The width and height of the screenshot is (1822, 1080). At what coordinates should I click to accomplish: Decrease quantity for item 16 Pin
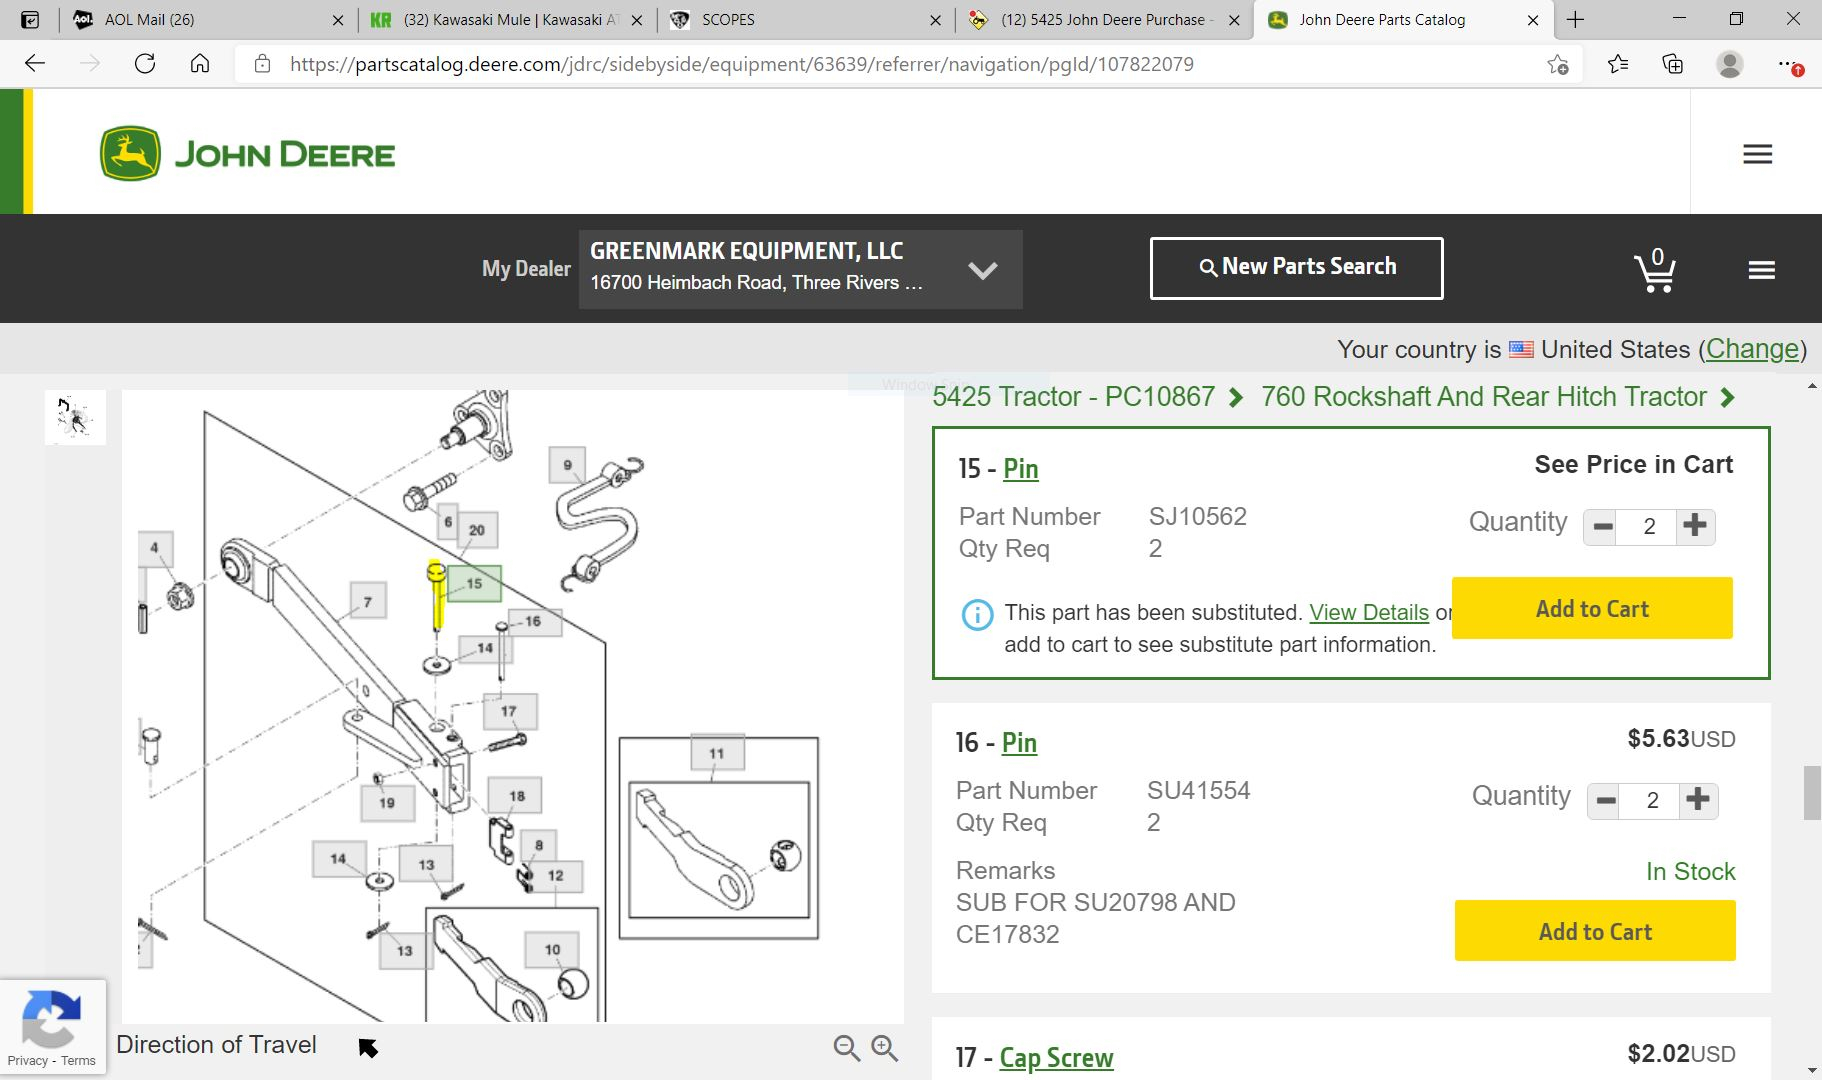pos(1606,800)
